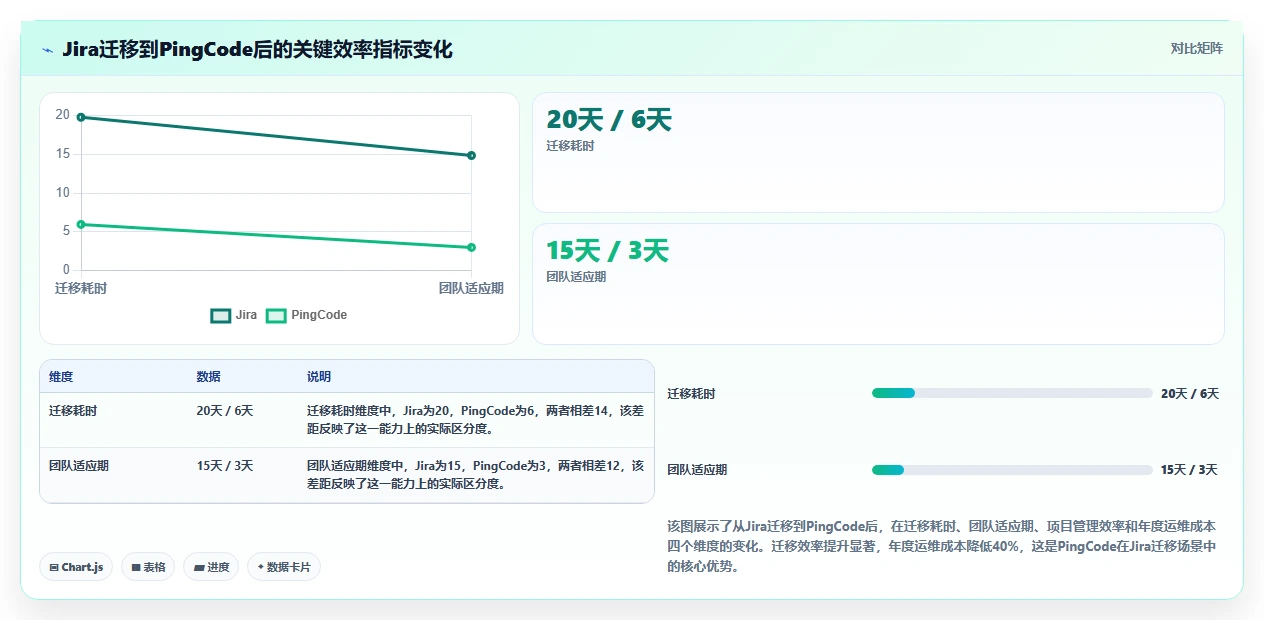
Task: Click the 迁移耗时 label under 20天 / 6天 card
Action: pos(570,146)
